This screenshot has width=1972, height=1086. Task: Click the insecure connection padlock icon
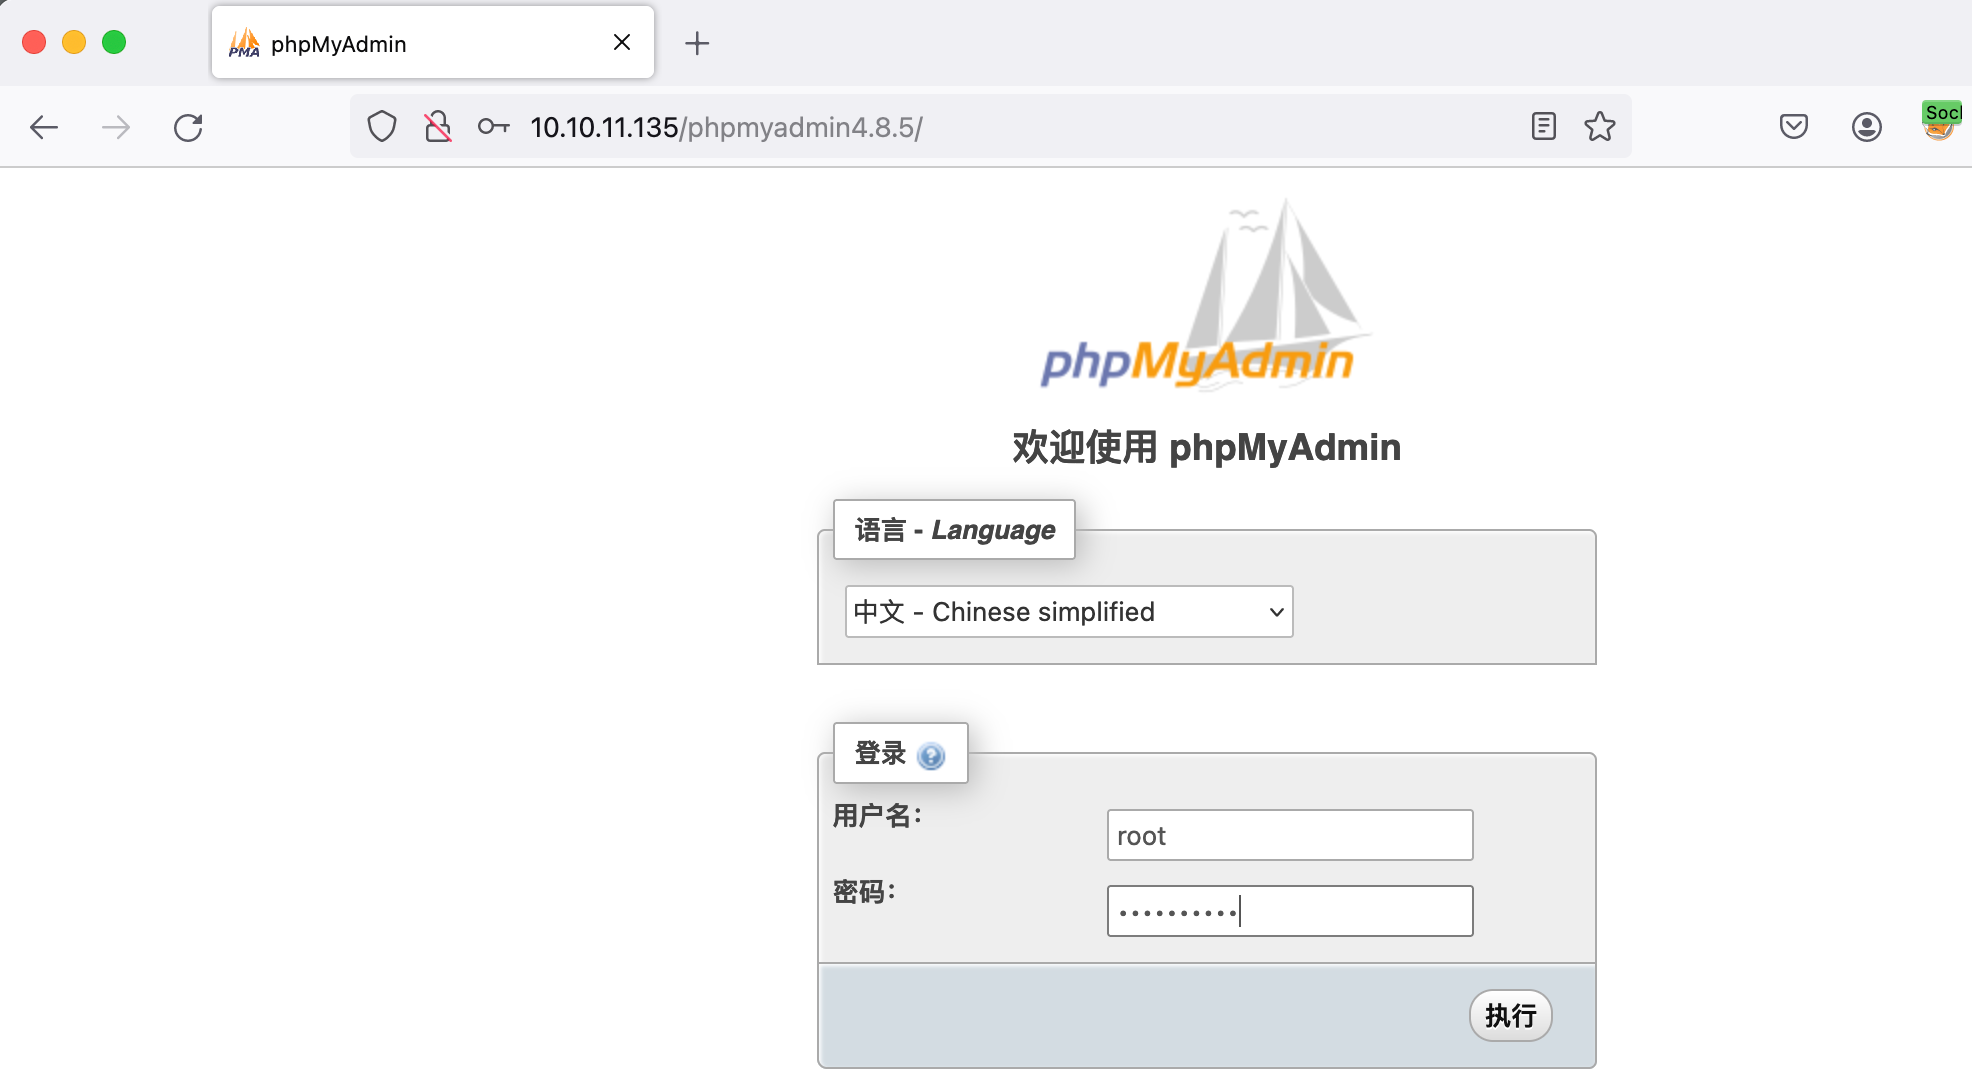(438, 127)
